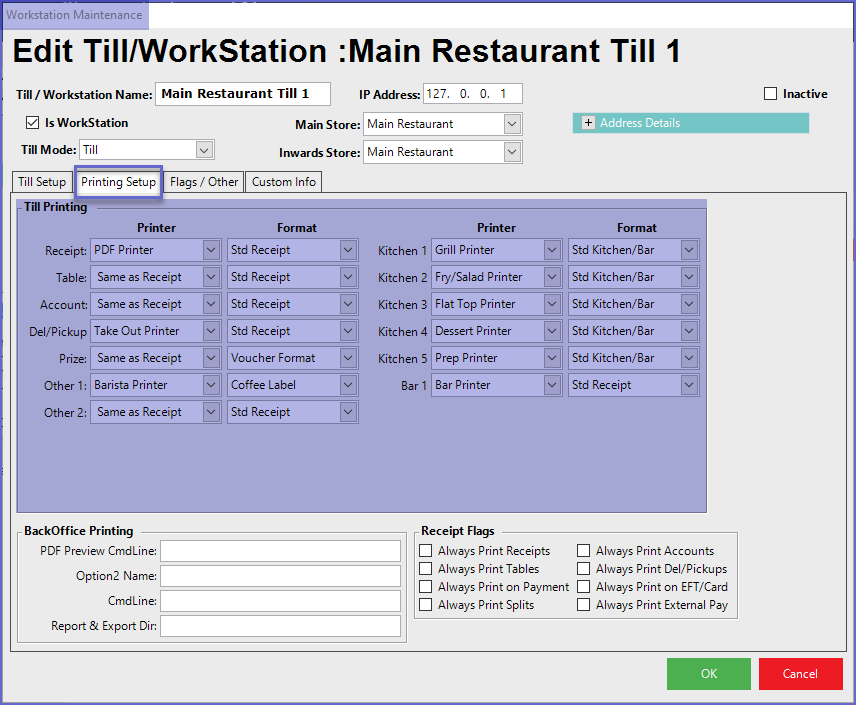Expand the Receipt printer dropdown

pyautogui.click(x=211, y=250)
